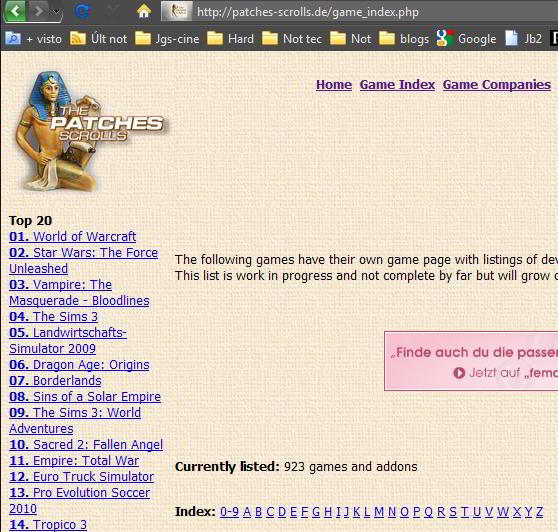The image size is (558, 532).
Task: Select index letter B
Action: click(x=259, y=512)
